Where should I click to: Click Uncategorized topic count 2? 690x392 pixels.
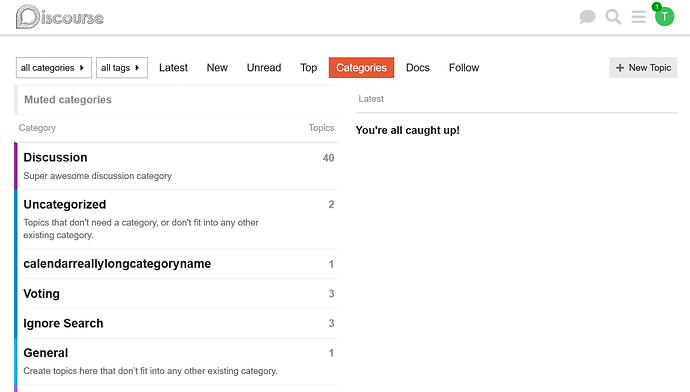point(331,205)
